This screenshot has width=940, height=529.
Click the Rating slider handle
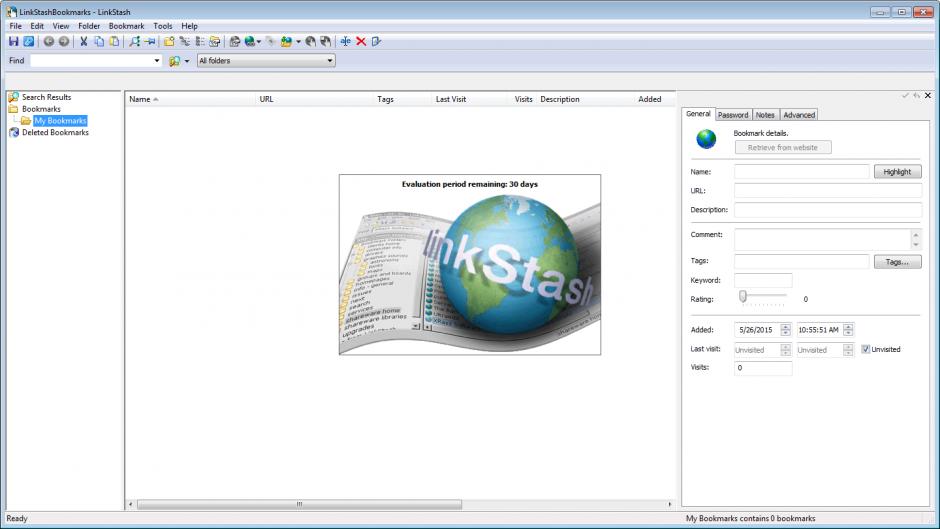pyautogui.click(x=743, y=296)
